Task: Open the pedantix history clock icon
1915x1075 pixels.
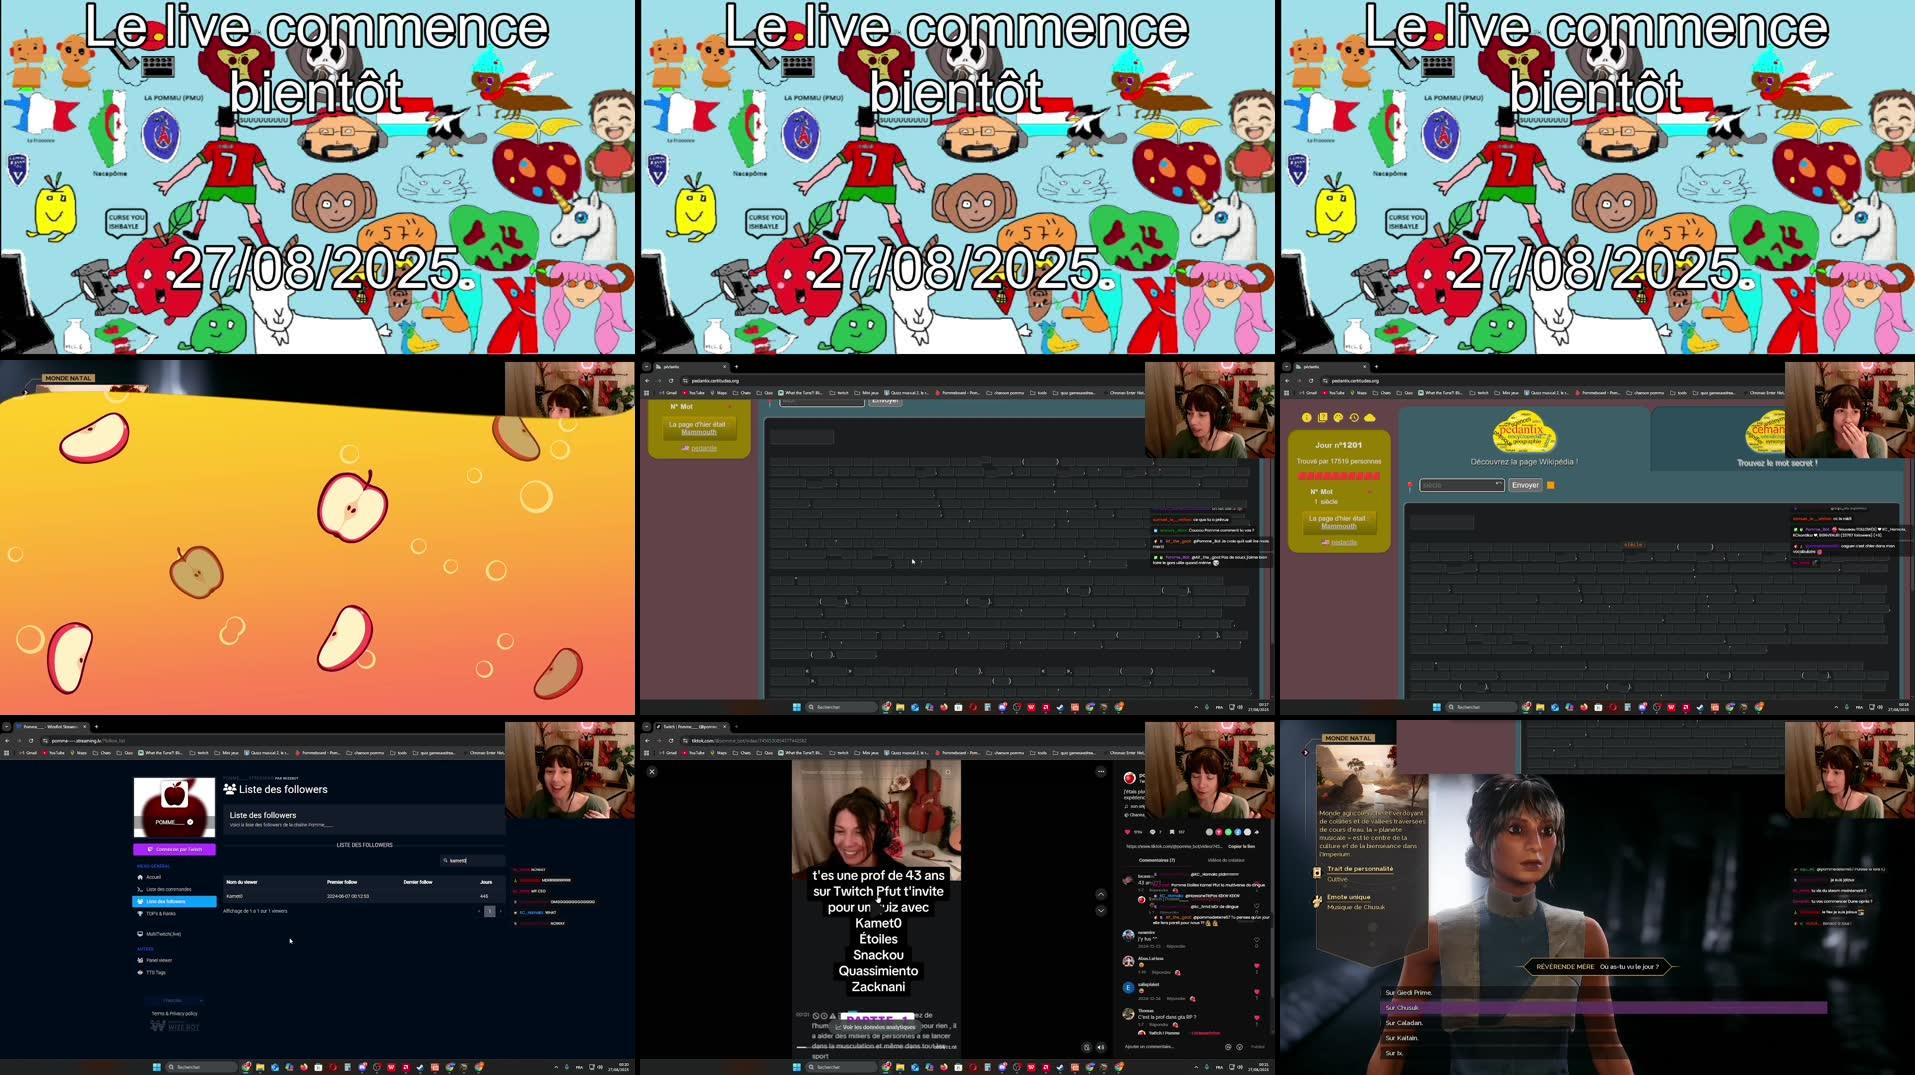Action: click(x=1354, y=417)
